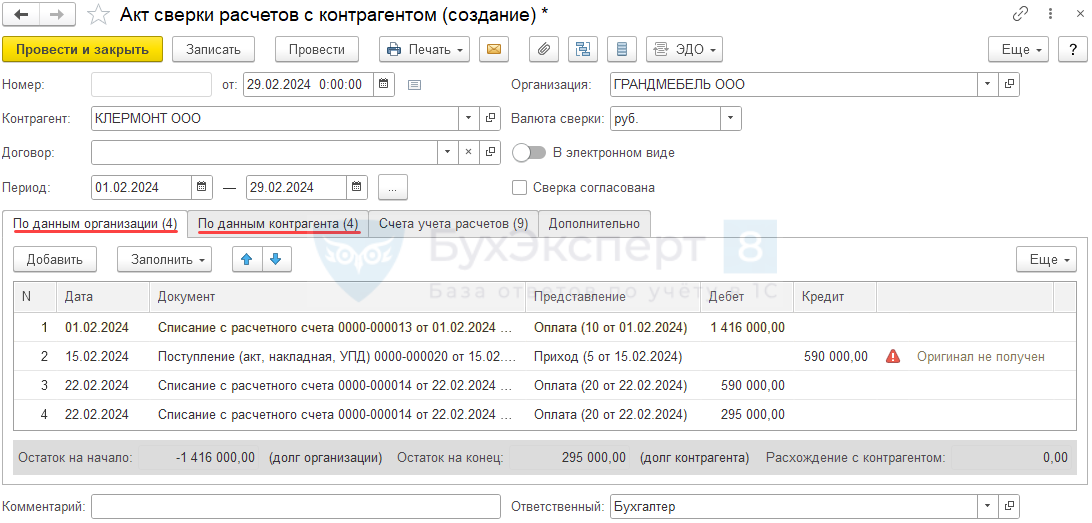
Task: Toggle the В электронном виде switch
Action: (529, 153)
